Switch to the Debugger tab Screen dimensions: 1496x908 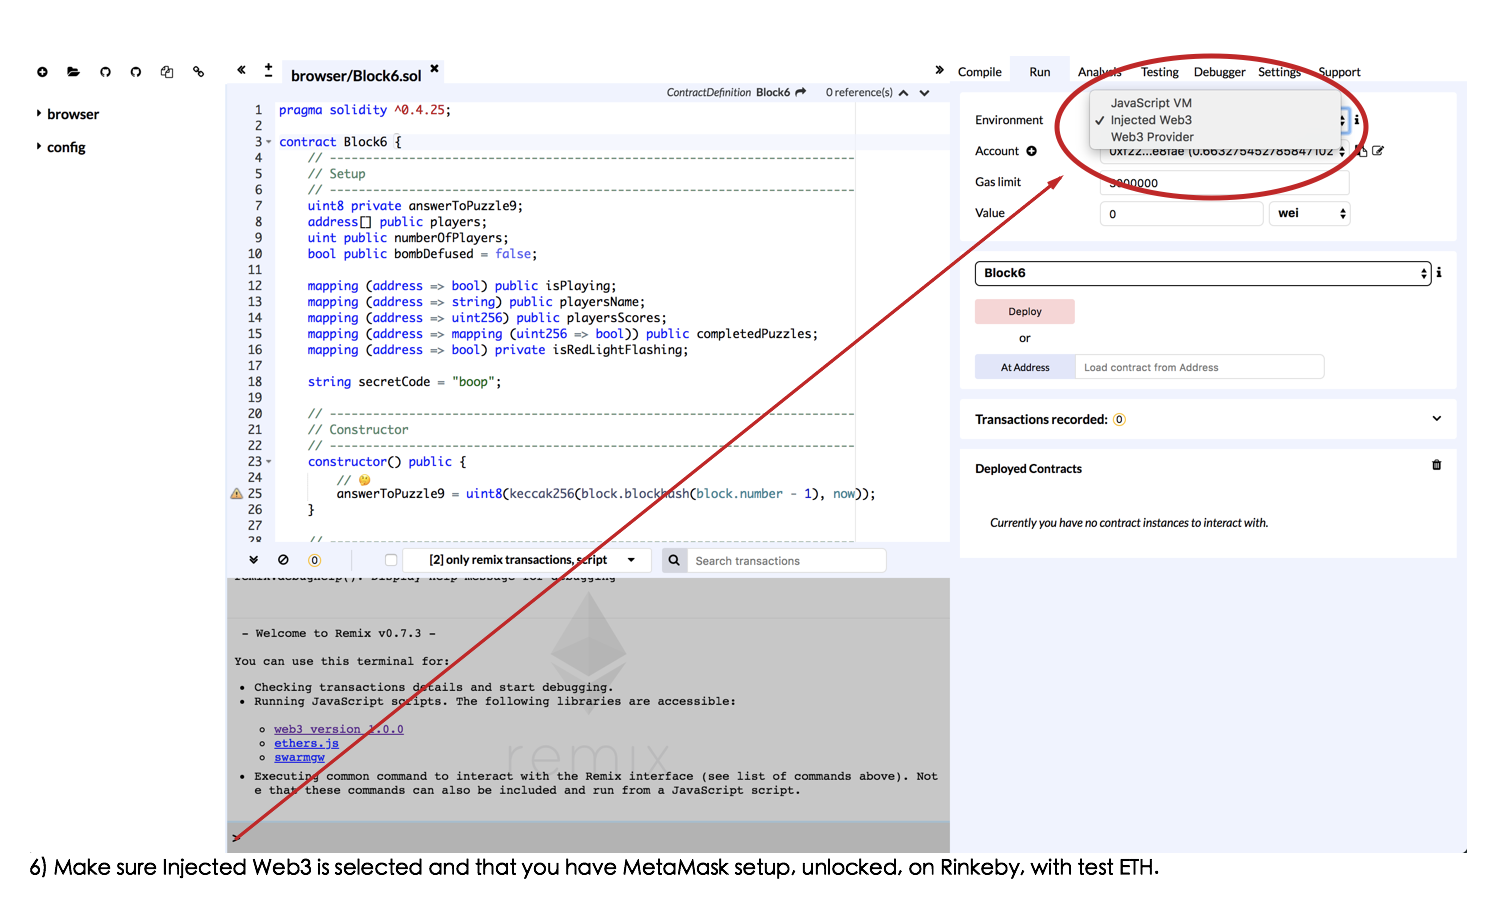[x=1220, y=72]
